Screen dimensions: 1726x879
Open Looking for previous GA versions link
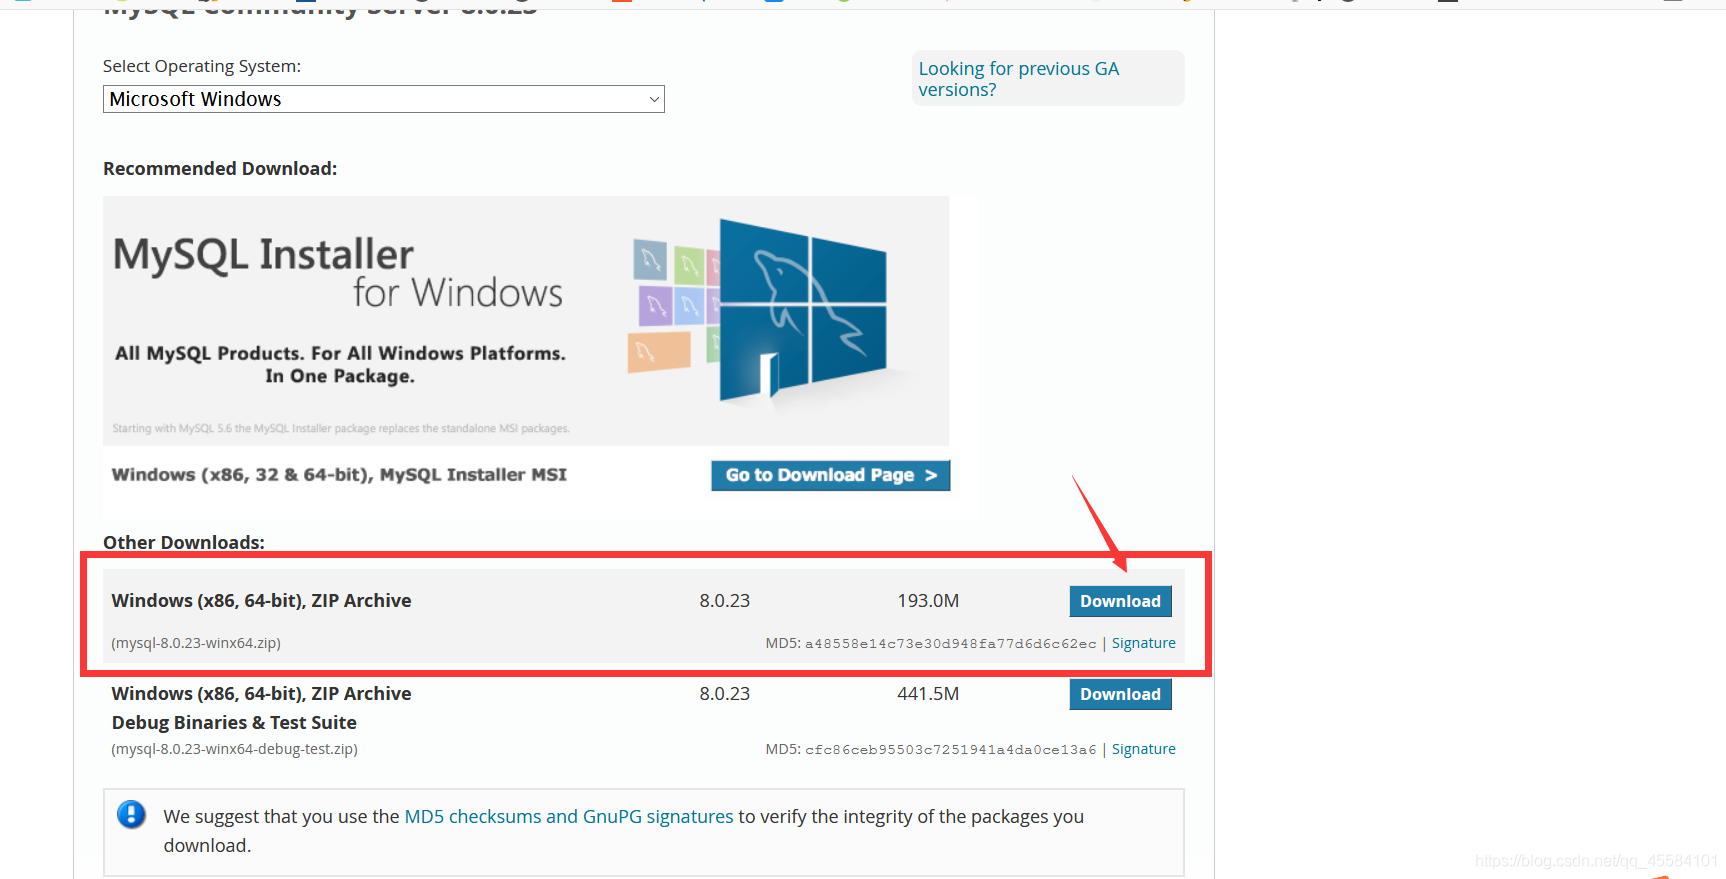click(1018, 79)
